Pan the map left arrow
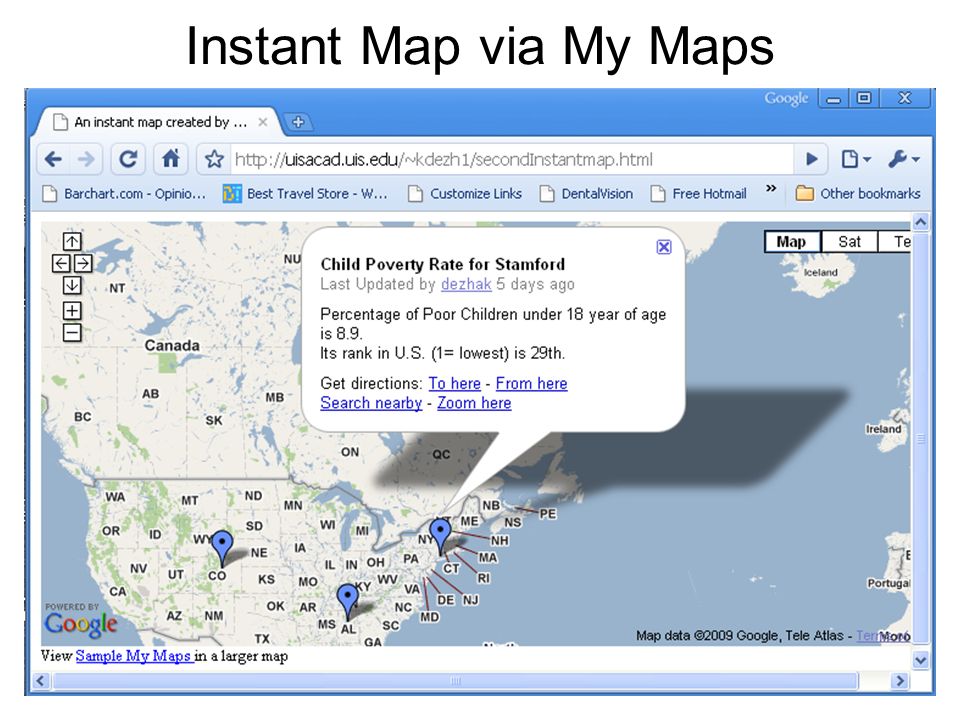The width and height of the screenshot is (960, 720). point(61,263)
